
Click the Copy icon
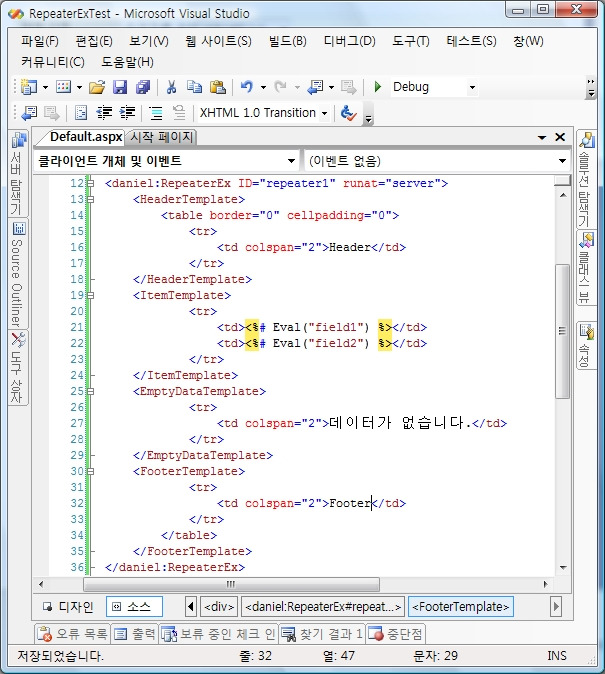coord(194,87)
